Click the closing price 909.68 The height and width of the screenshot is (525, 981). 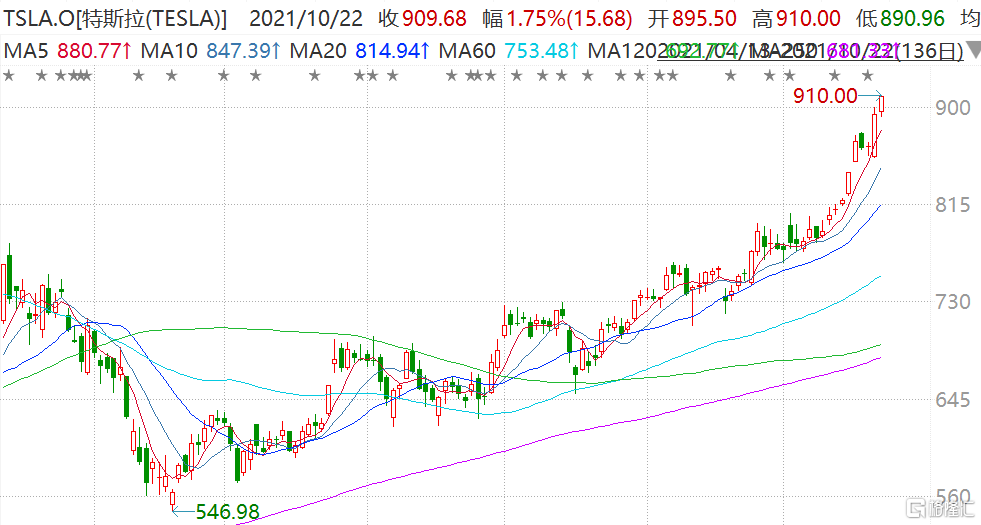(x=434, y=18)
